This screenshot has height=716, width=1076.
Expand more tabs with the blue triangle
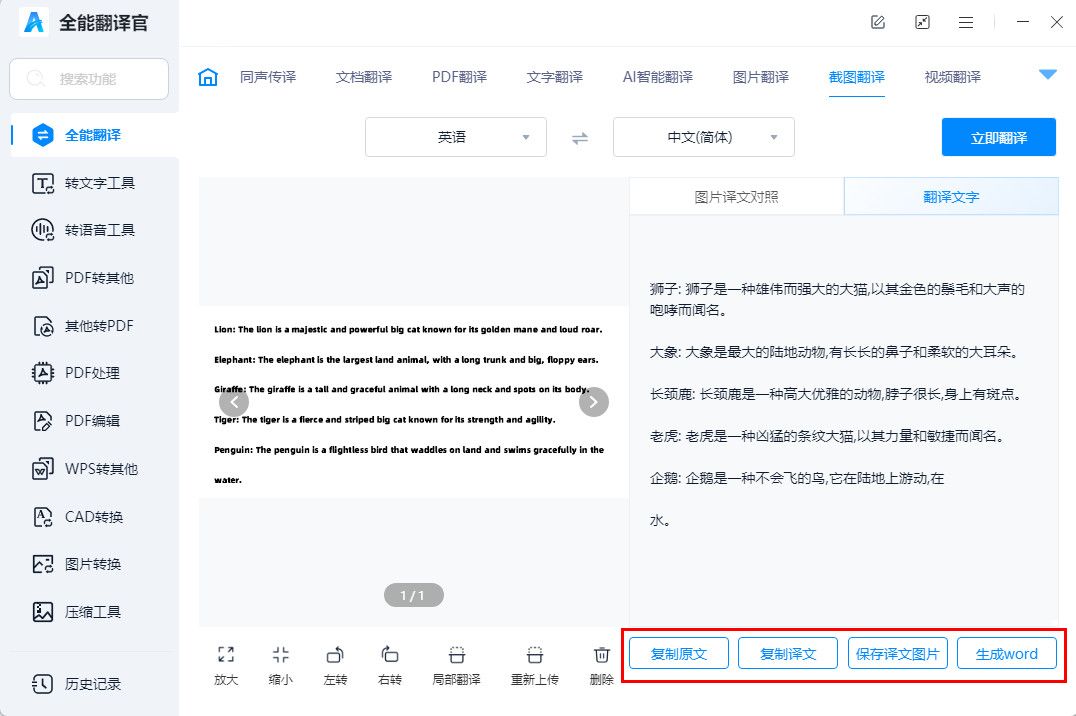tap(1047, 75)
